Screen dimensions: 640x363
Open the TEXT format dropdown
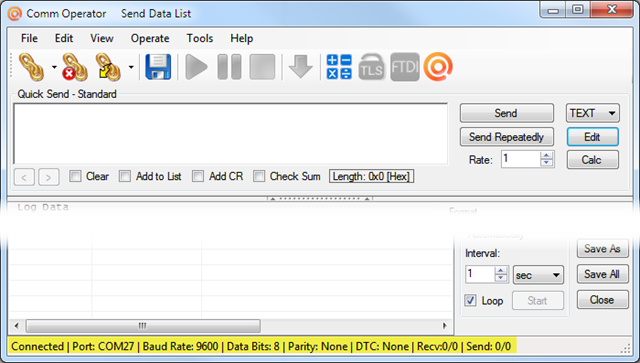click(x=592, y=113)
